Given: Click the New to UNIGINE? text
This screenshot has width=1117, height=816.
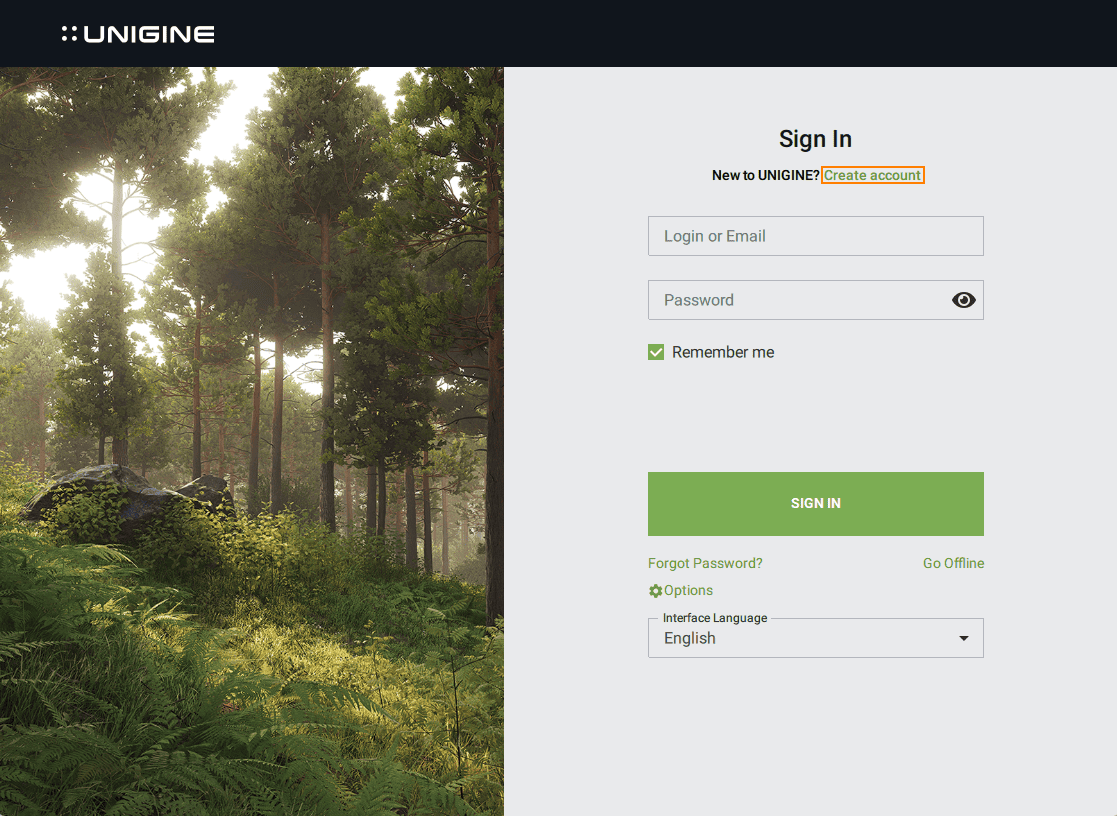Looking at the screenshot, I should [x=765, y=175].
